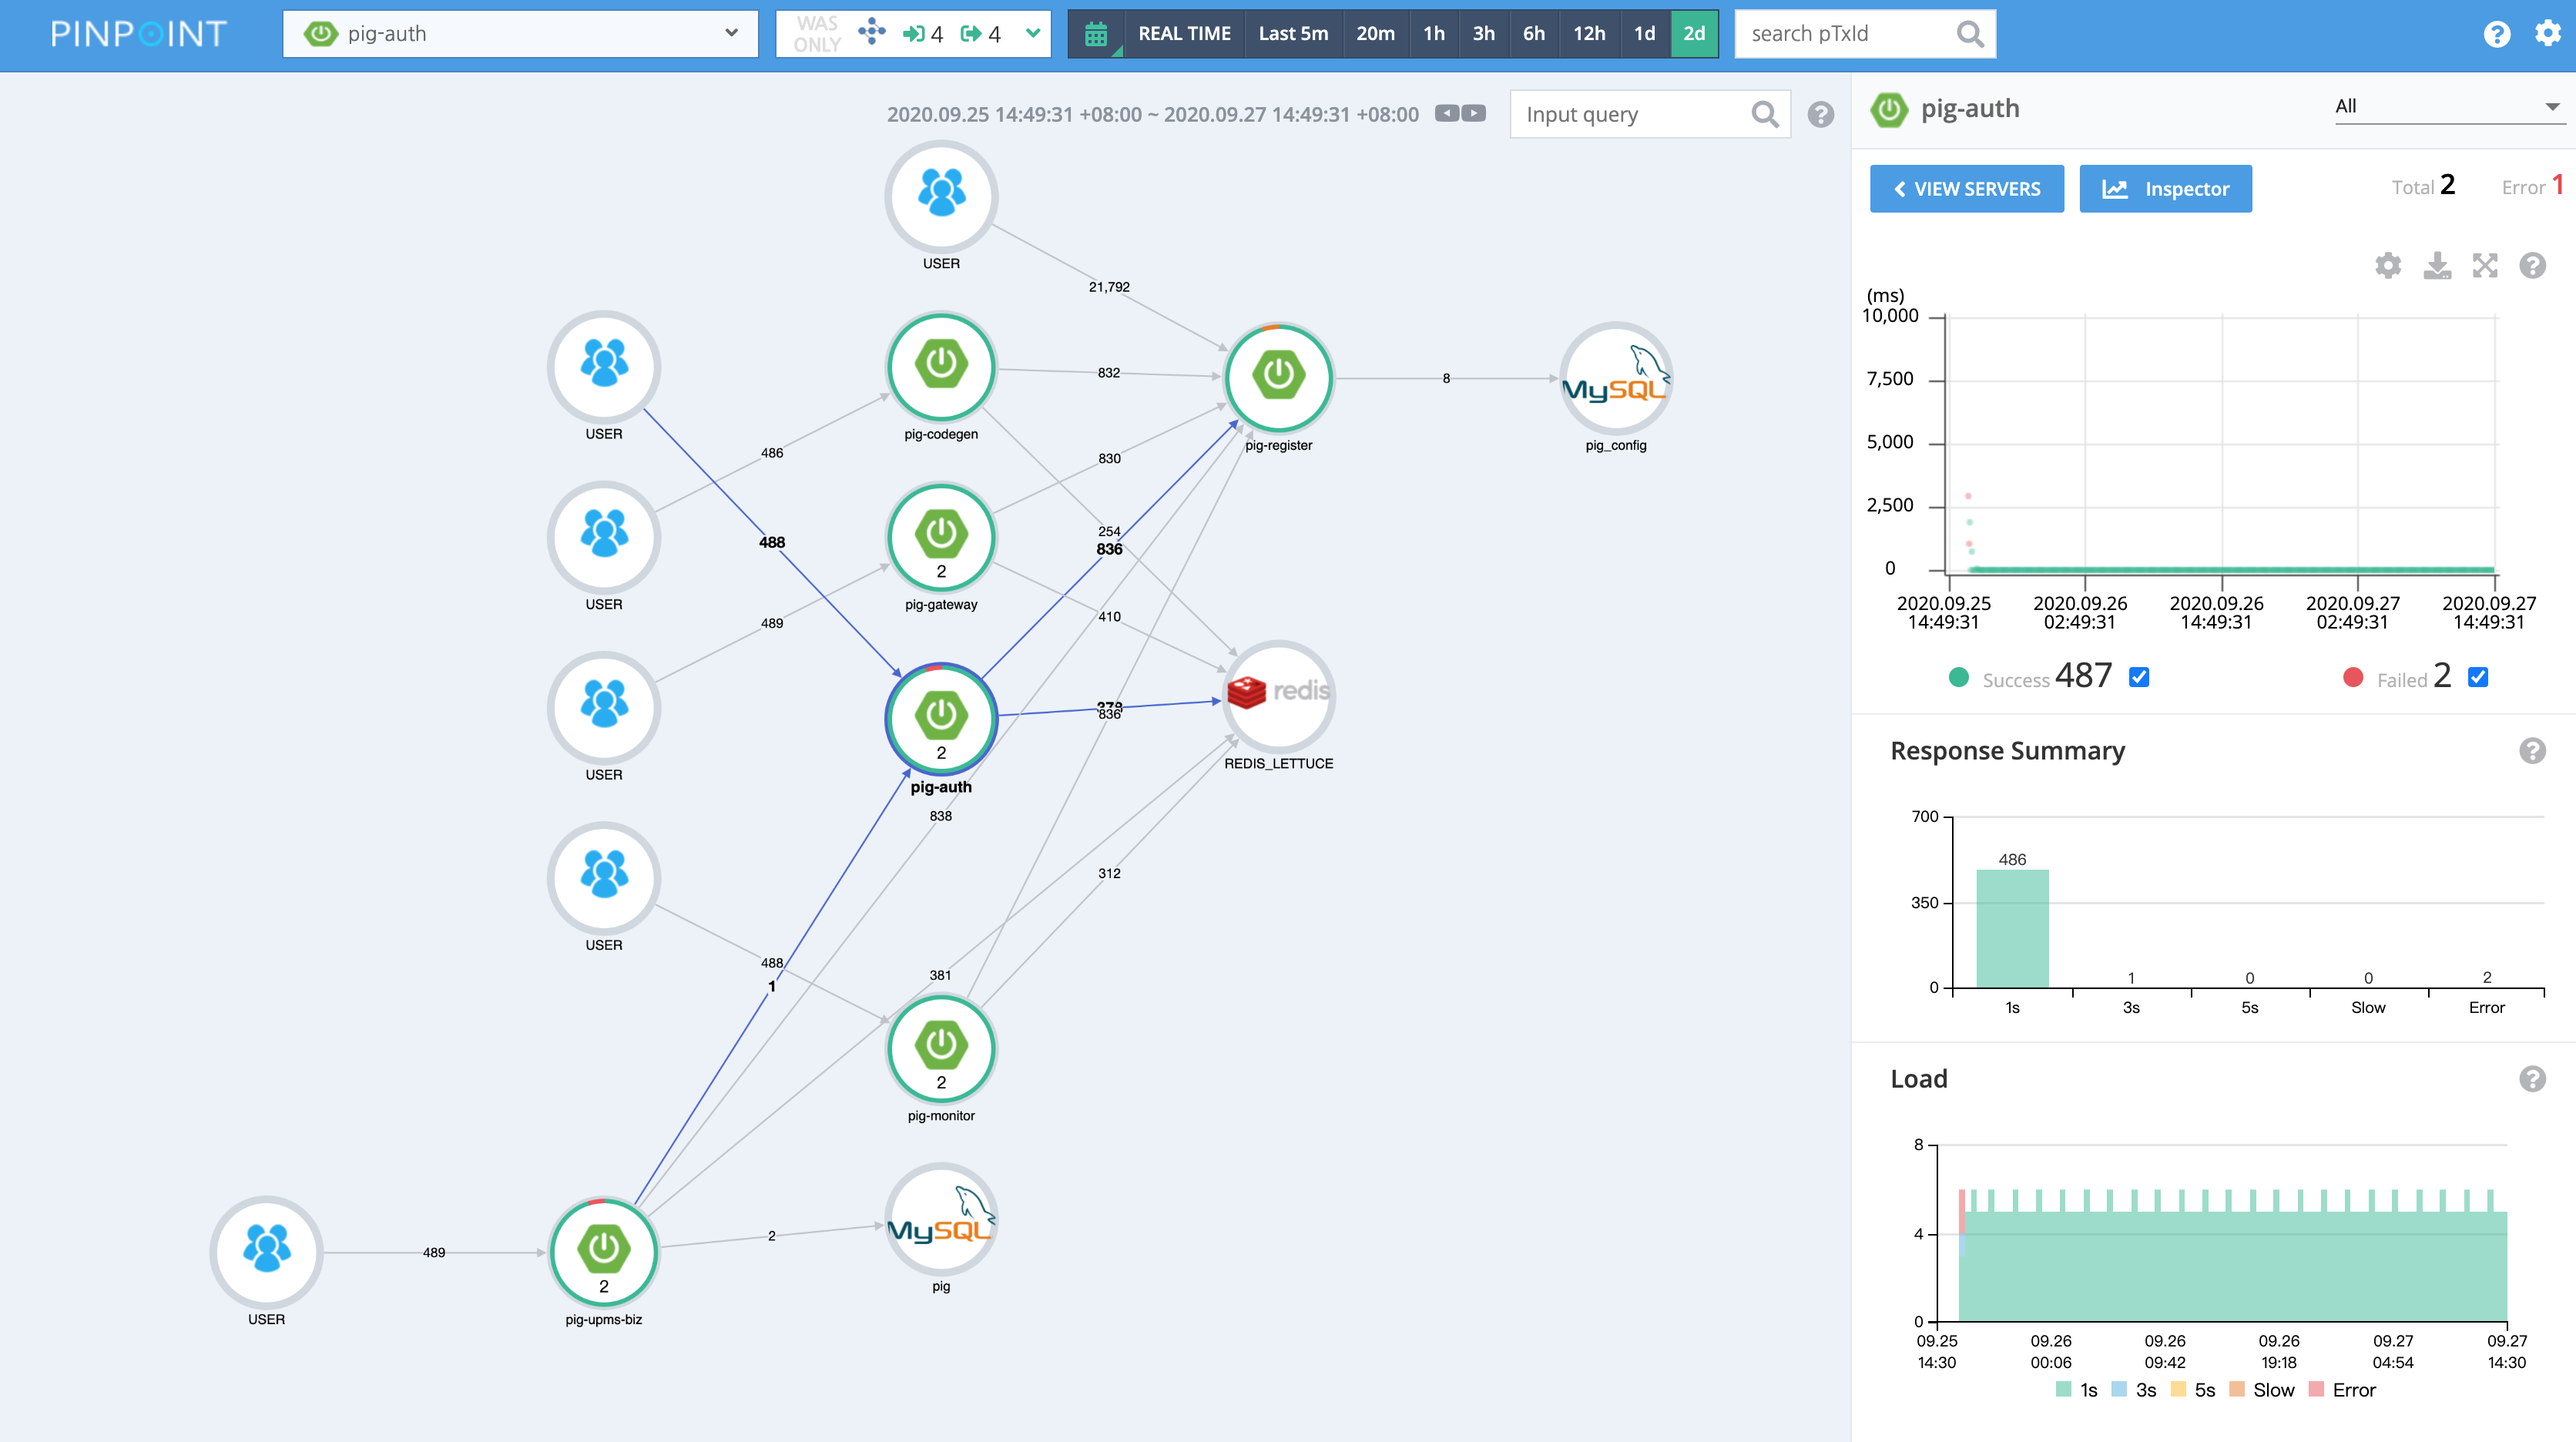Select the pig-register node icon
Viewport: 2576px width, 1442px height.
pos(1278,377)
